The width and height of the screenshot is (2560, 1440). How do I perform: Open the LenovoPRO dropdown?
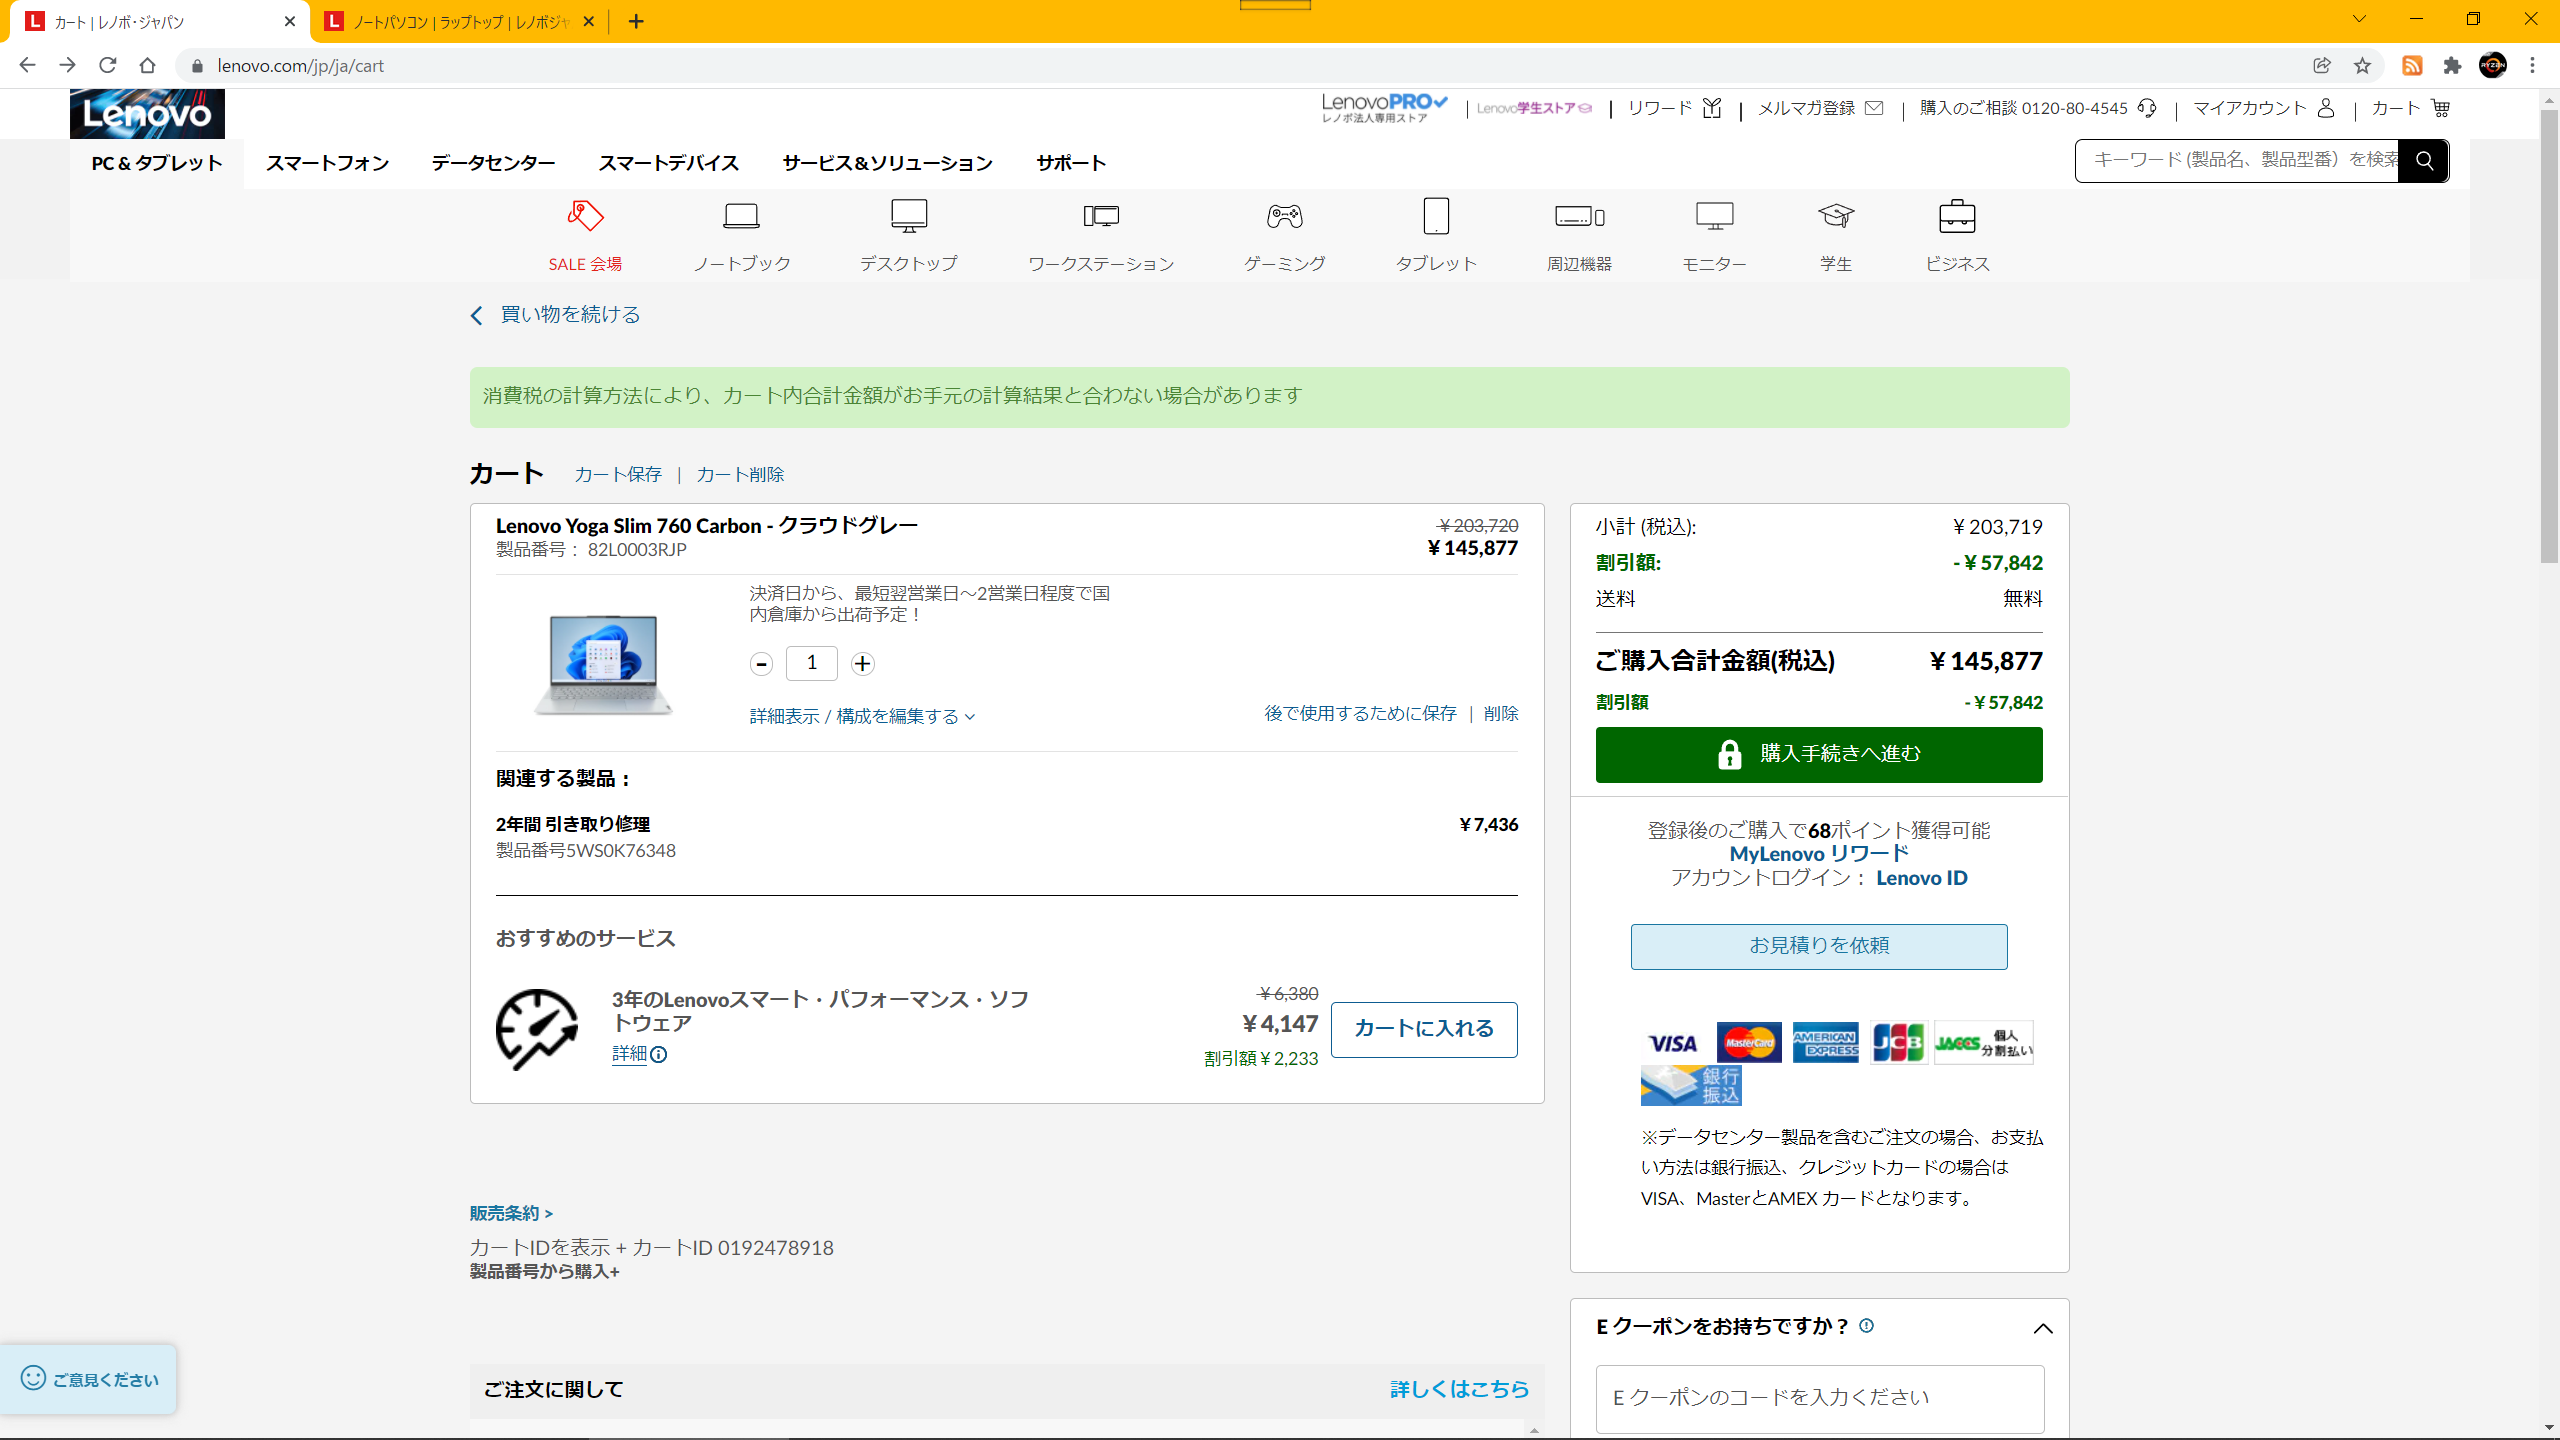point(1385,108)
